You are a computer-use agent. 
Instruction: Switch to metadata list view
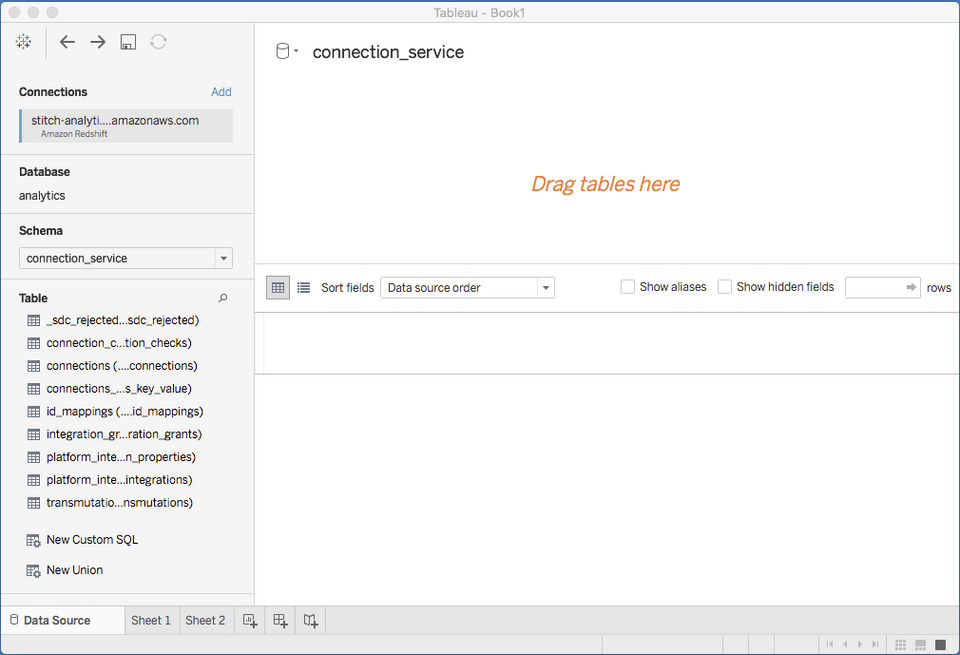coord(304,288)
